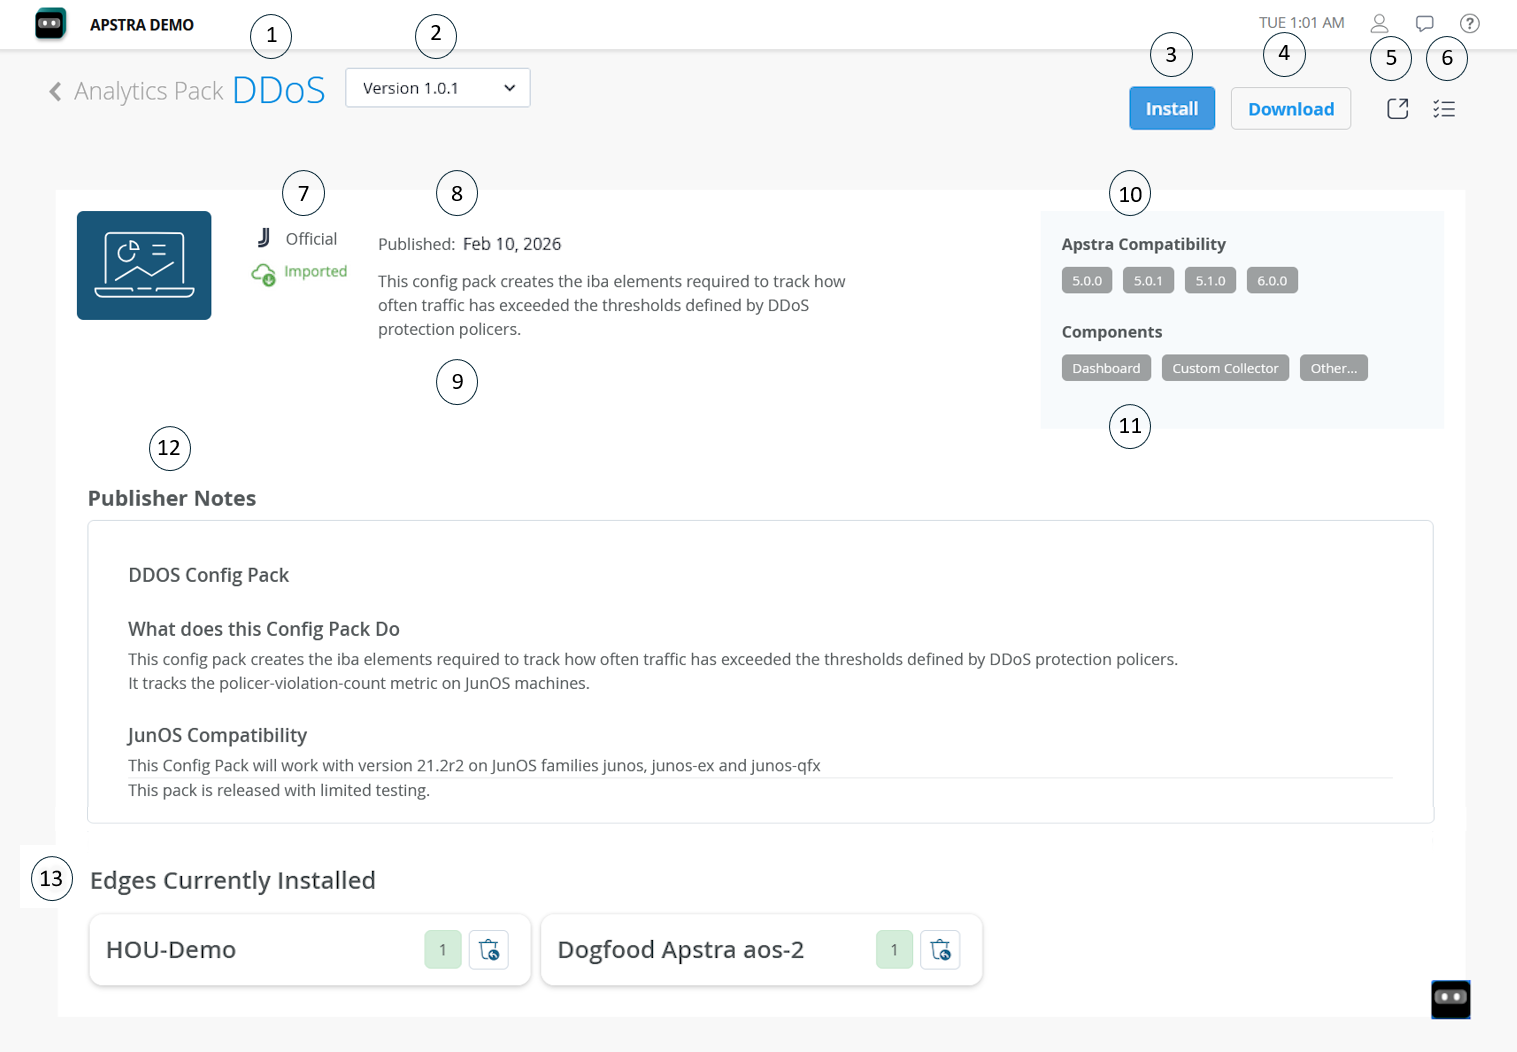Click the Apstra Compatibility label
The width and height of the screenshot is (1517, 1052).
pos(1144,244)
